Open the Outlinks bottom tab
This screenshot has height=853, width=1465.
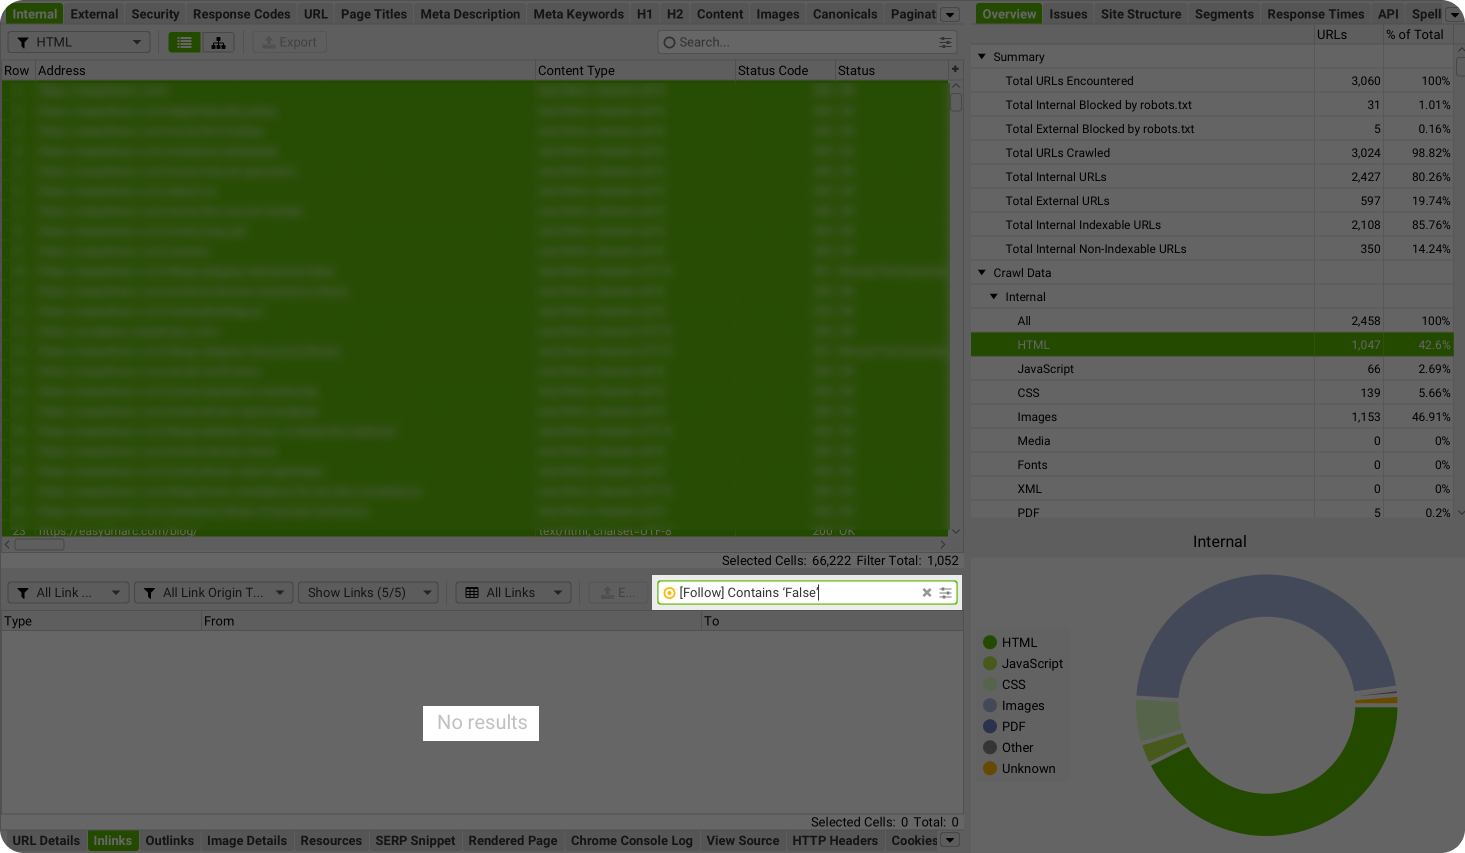[x=169, y=840]
